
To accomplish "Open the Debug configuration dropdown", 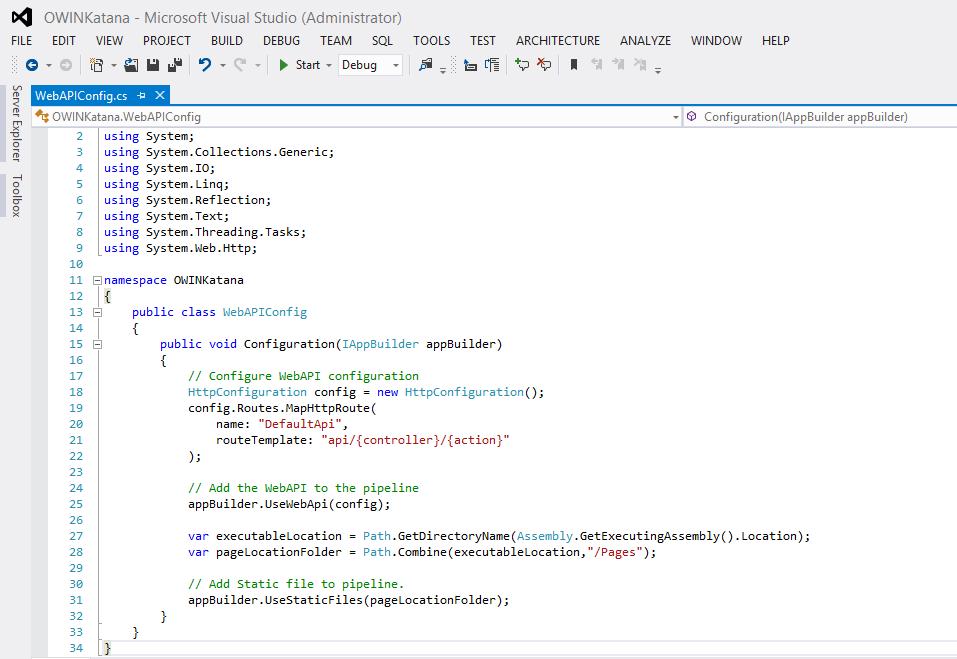I will 396,65.
